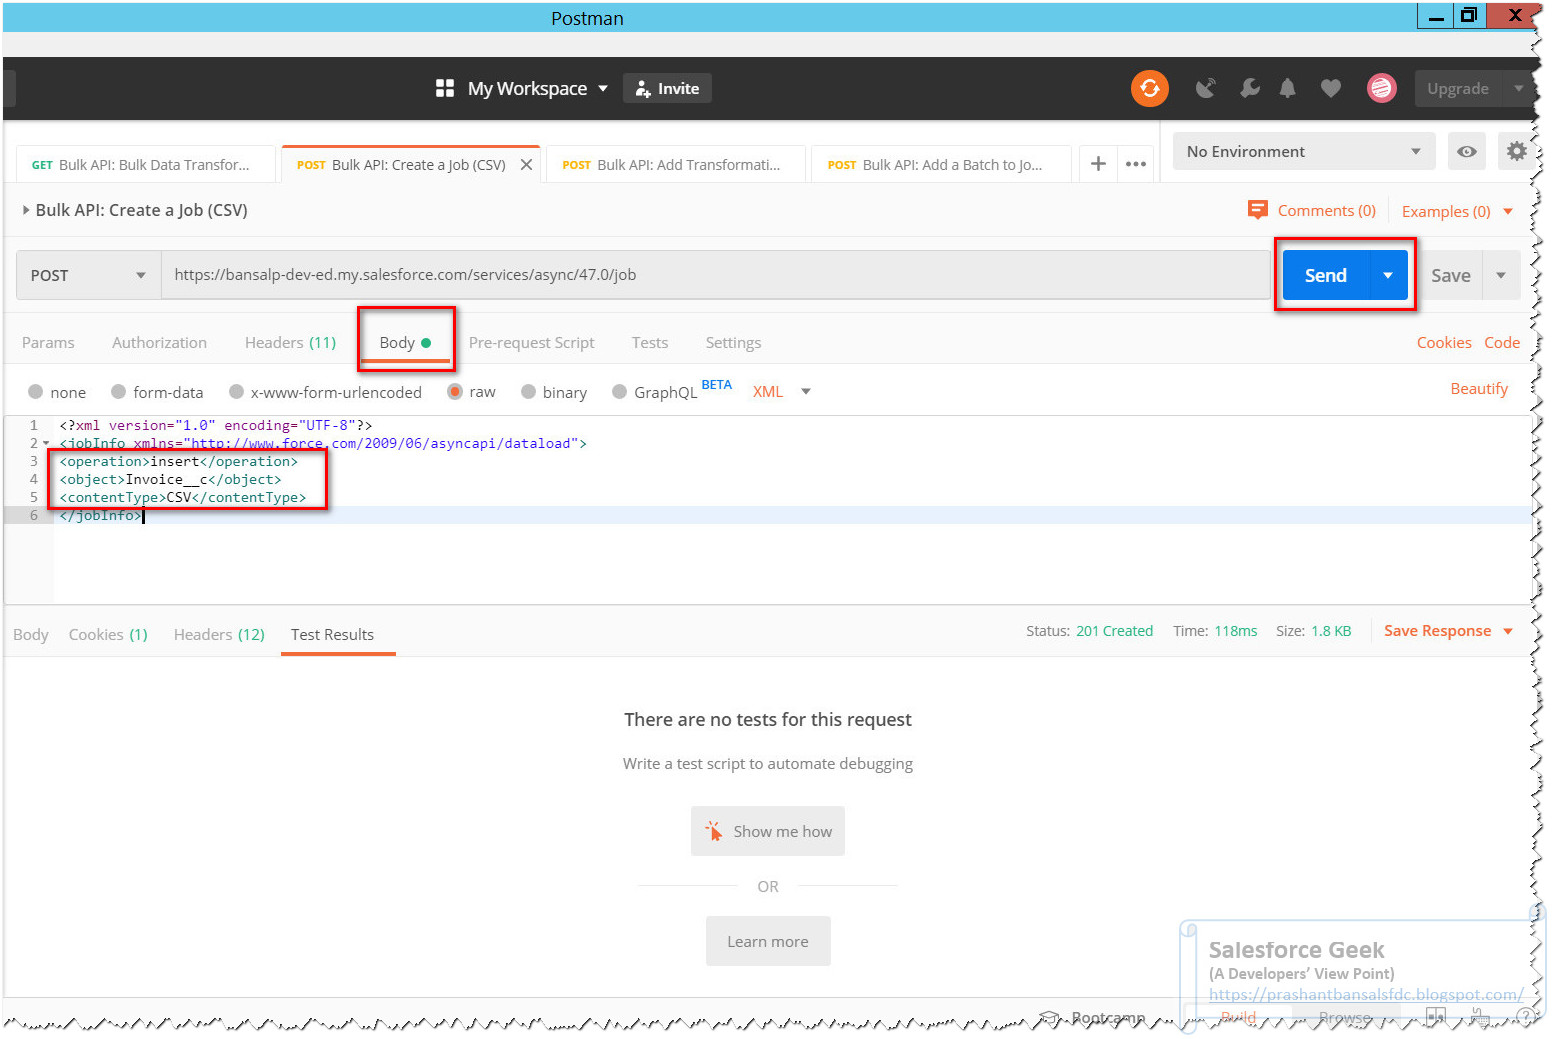Click the request URL input field

716,275
